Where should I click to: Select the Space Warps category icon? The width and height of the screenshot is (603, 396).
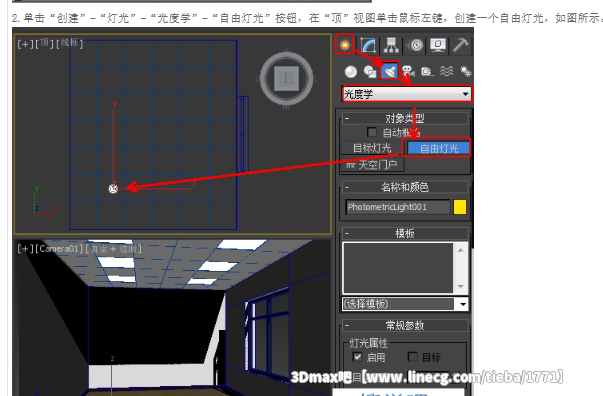(446, 72)
